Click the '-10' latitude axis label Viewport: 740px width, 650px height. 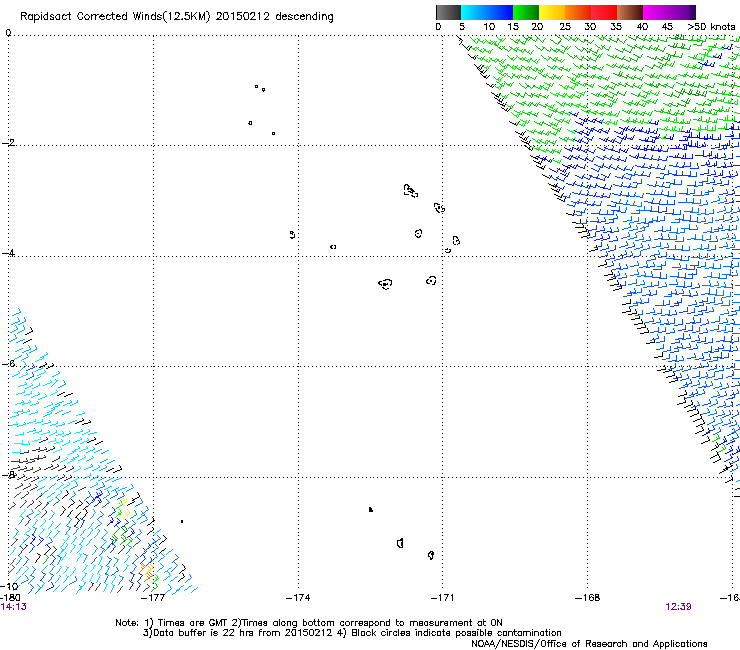pos(9,586)
